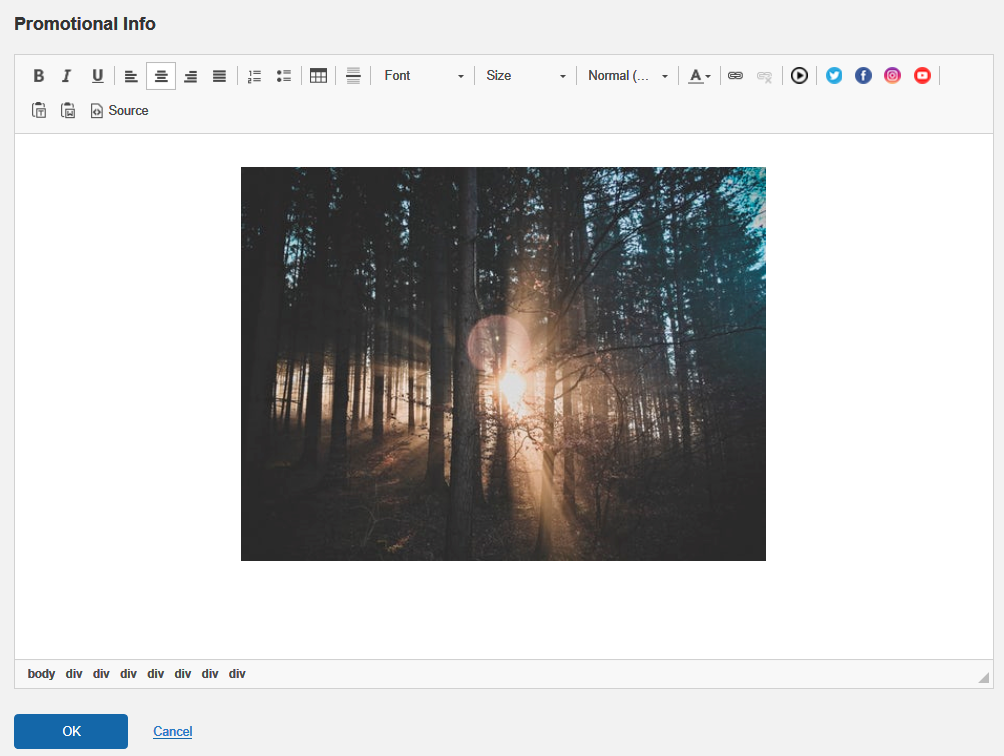Toggle italic text style
Screen dimensions: 1004x756
point(67,76)
